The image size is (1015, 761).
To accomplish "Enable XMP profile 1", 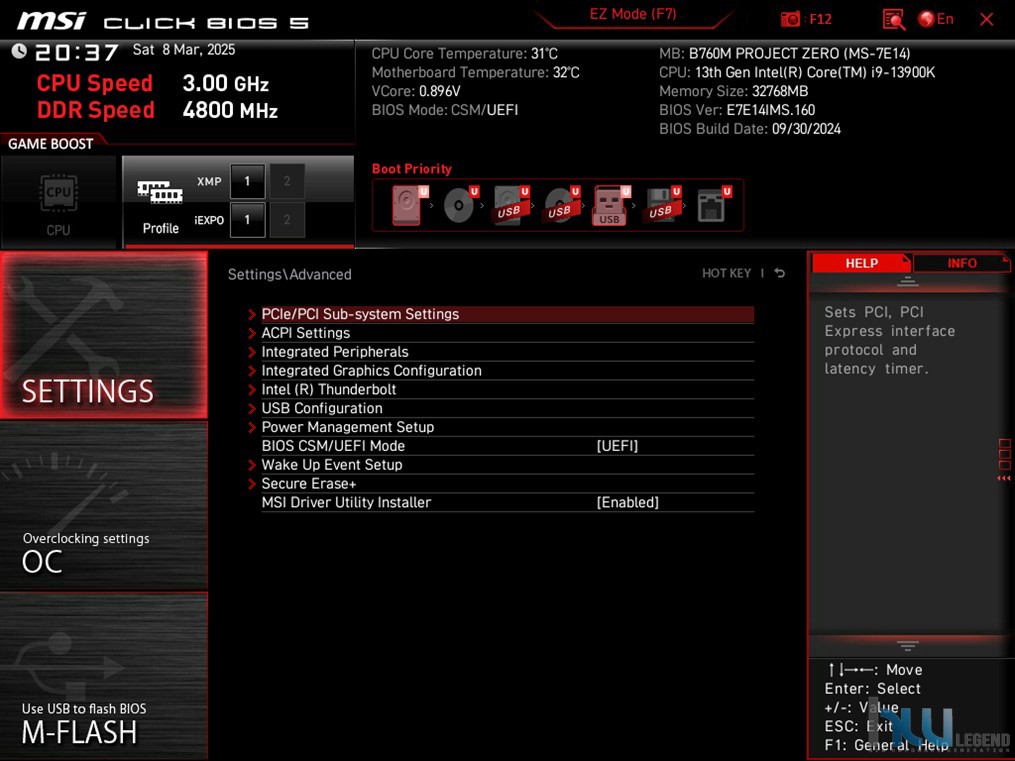I will [x=247, y=181].
